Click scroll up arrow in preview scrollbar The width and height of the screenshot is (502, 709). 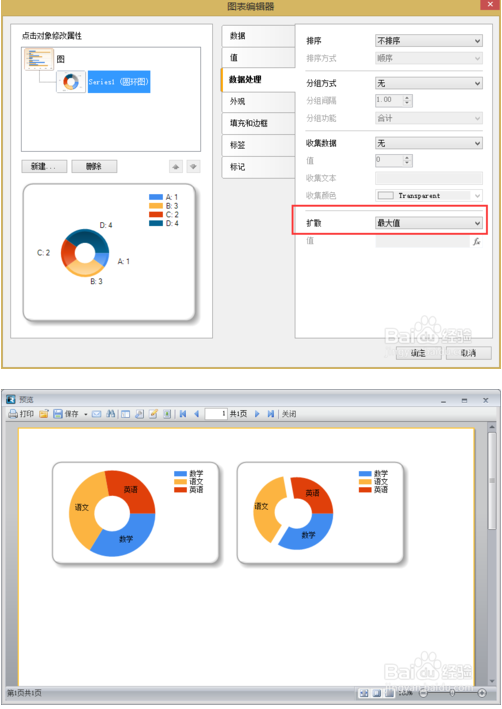pyautogui.click(x=492, y=426)
